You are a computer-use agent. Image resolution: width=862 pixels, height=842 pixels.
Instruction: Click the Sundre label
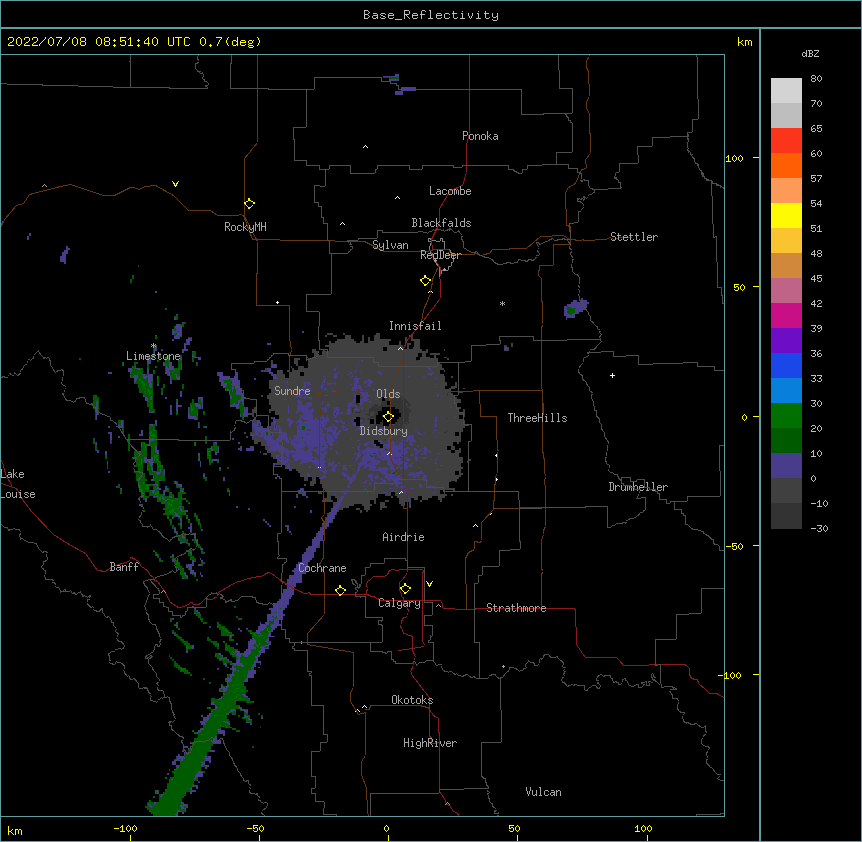pos(292,391)
